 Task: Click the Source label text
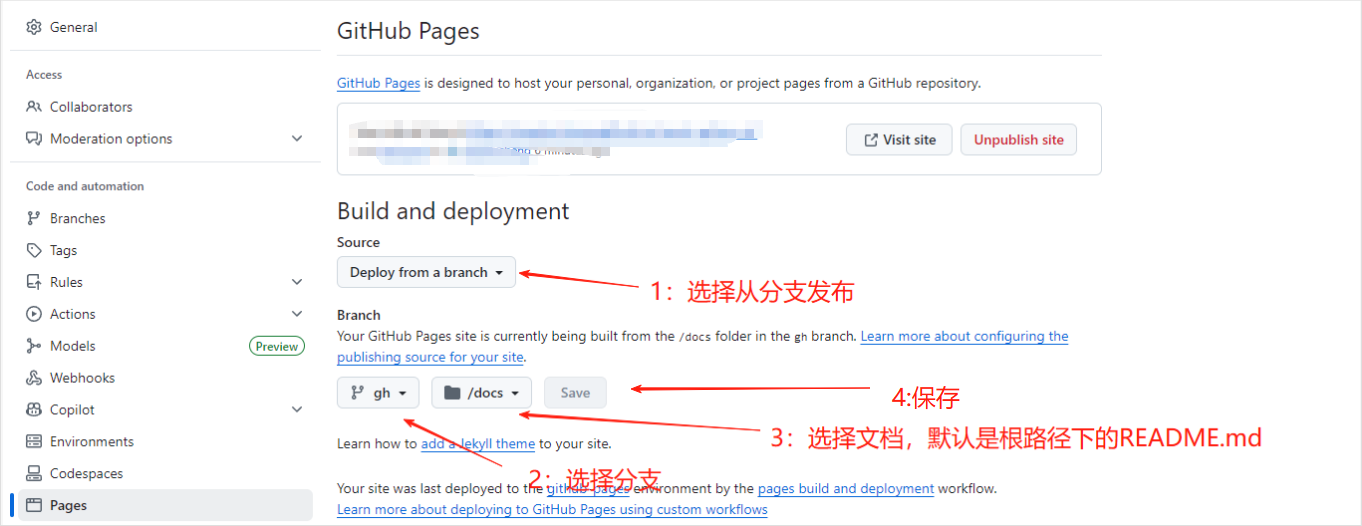(358, 242)
